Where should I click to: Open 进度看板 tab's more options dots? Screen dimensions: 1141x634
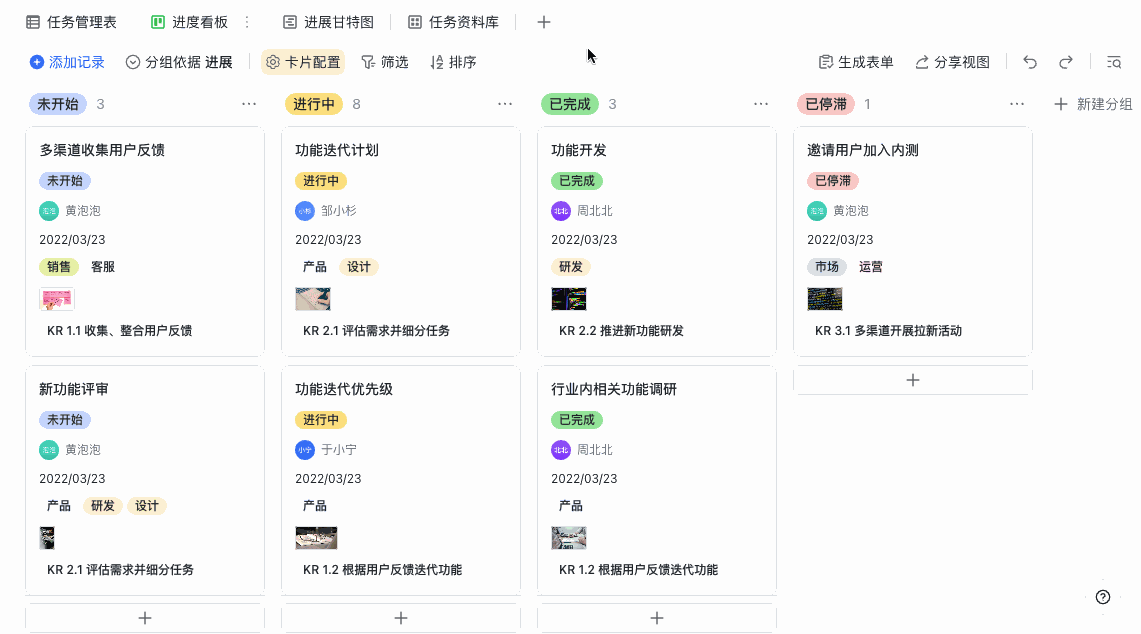247,22
